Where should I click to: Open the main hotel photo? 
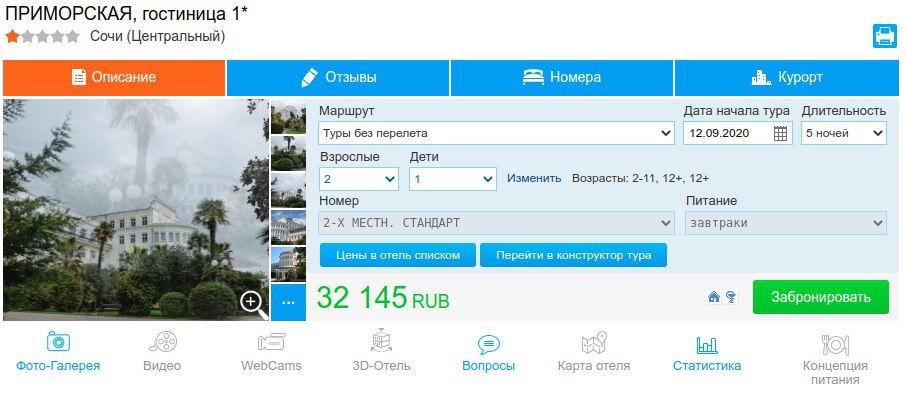136,210
